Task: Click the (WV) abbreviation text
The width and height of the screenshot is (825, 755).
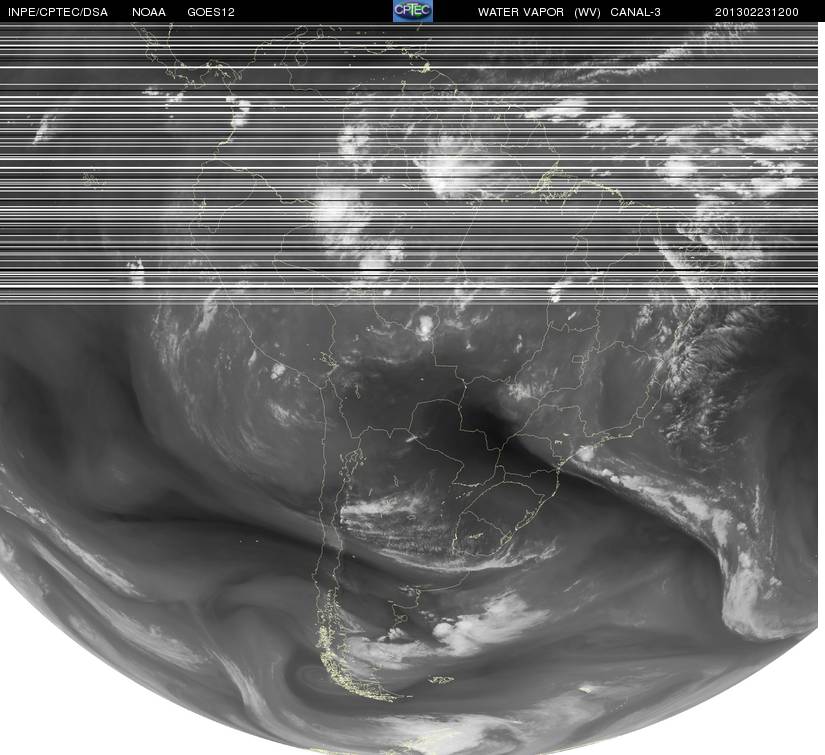Action: [587, 12]
